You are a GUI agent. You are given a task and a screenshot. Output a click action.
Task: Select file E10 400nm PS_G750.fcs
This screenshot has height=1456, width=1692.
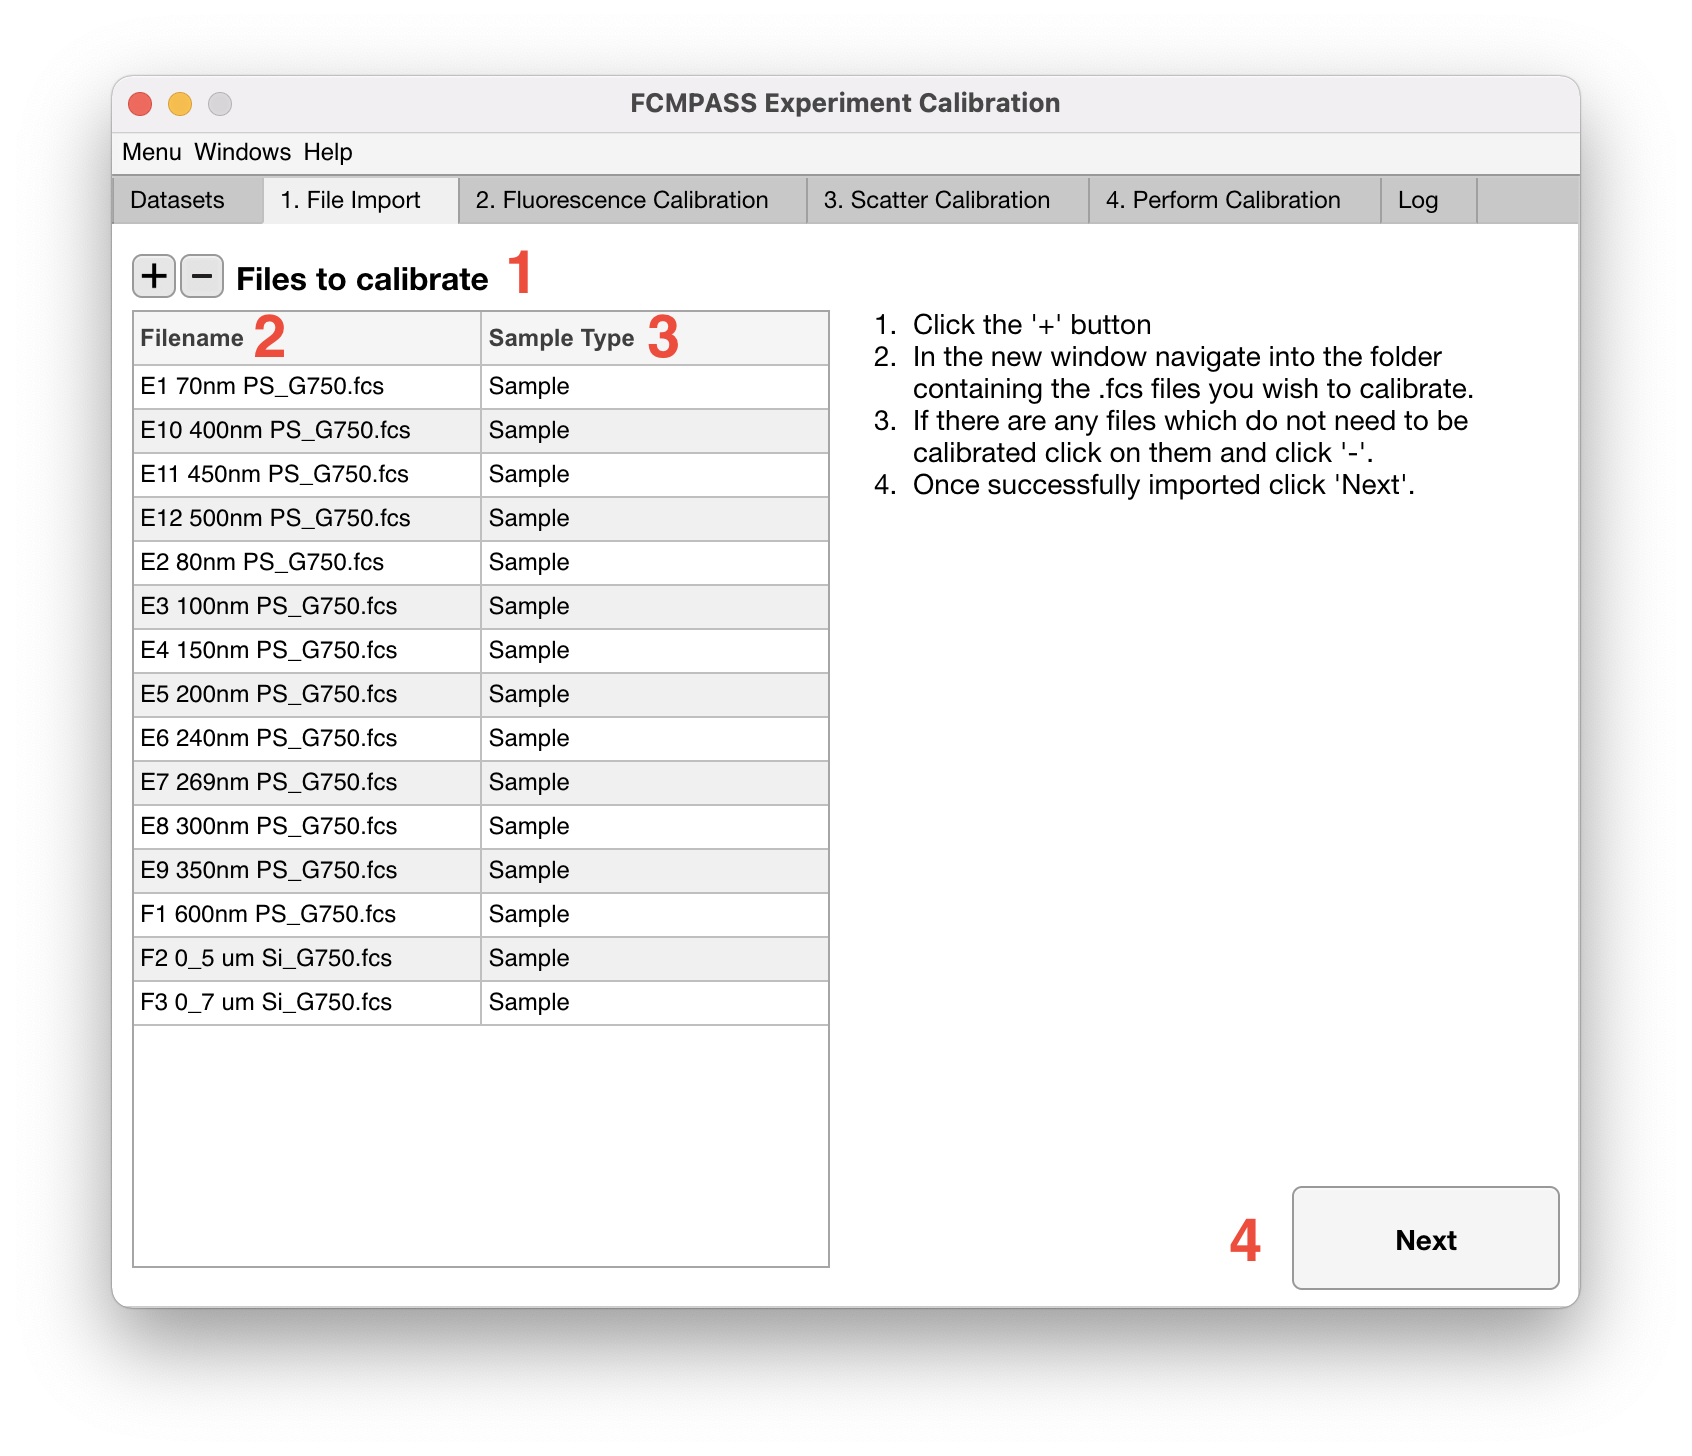coord(307,431)
